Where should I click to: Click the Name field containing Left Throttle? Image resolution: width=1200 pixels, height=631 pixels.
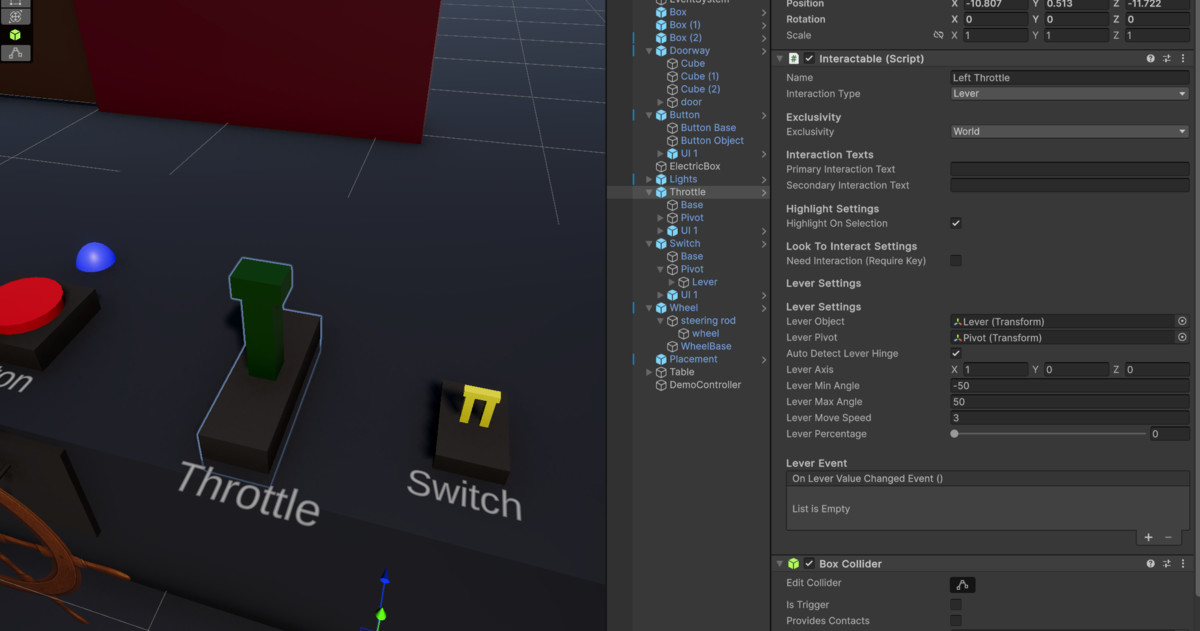pyautogui.click(x=1068, y=77)
